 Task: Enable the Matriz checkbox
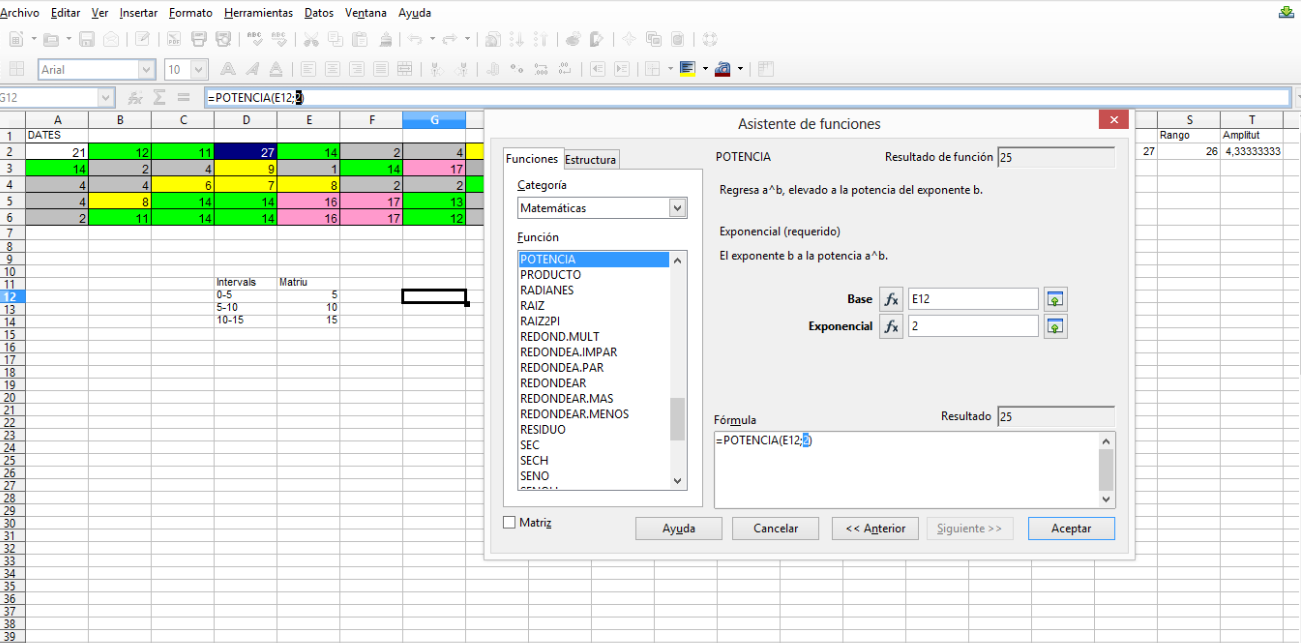pyautogui.click(x=510, y=523)
